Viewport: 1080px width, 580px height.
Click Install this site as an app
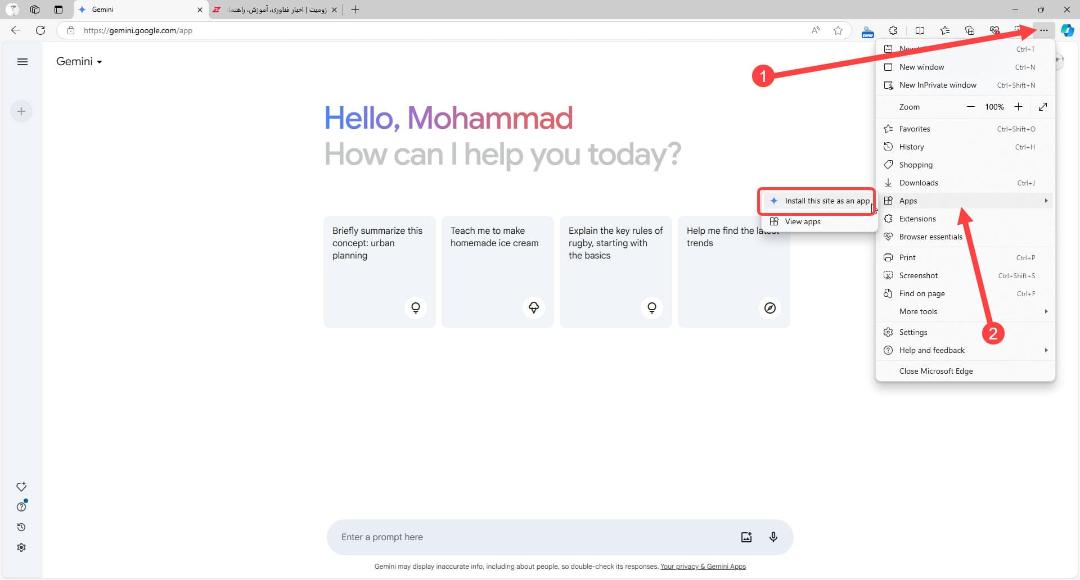click(x=817, y=200)
